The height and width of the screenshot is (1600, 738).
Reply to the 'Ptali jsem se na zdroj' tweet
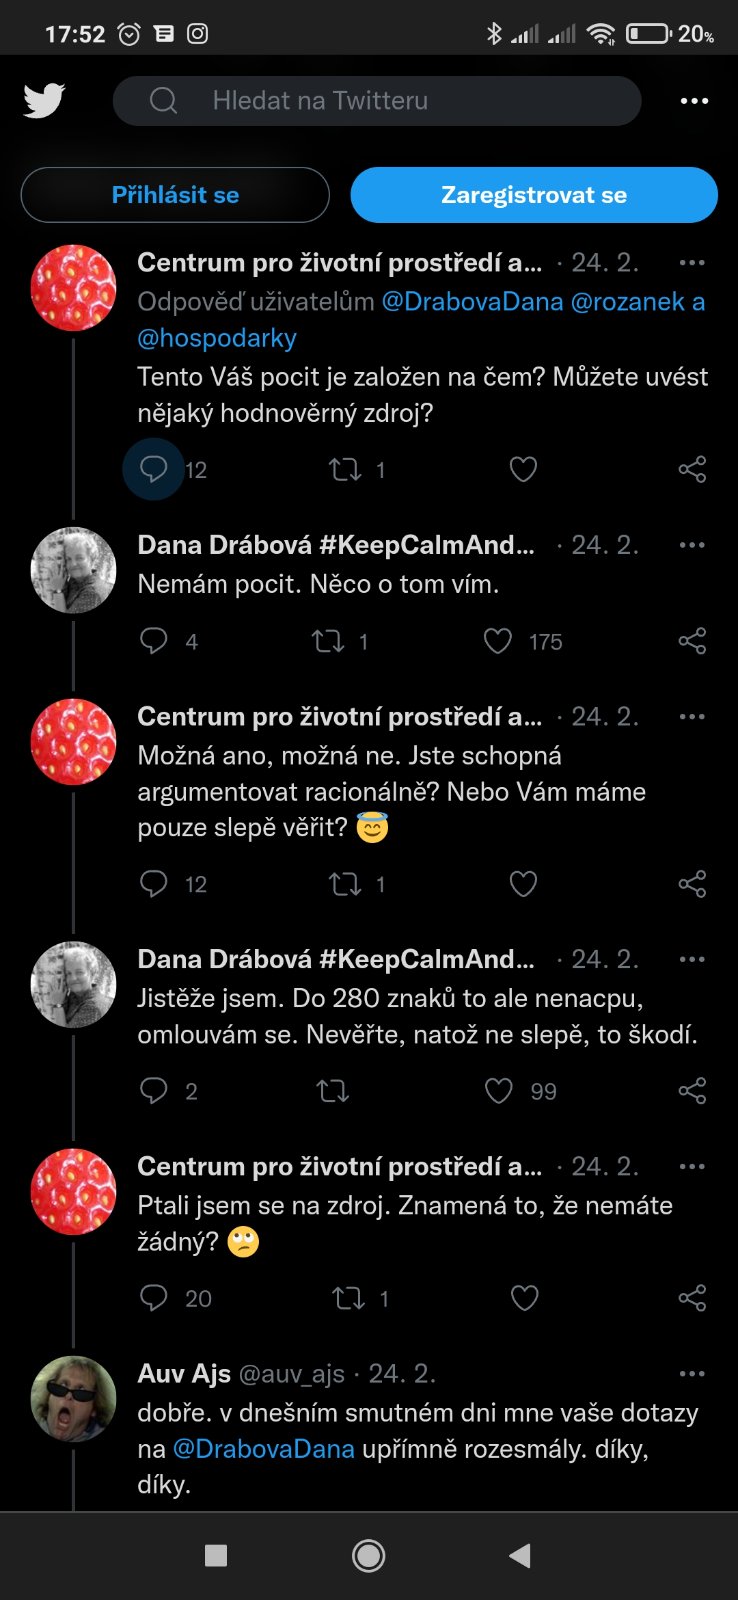coord(153,1298)
